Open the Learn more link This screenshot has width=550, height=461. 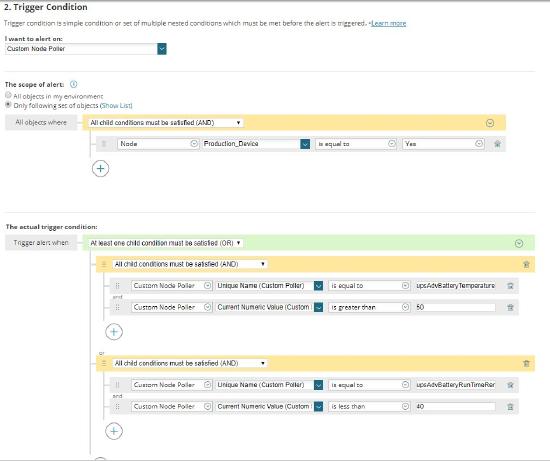click(x=389, y=24)
